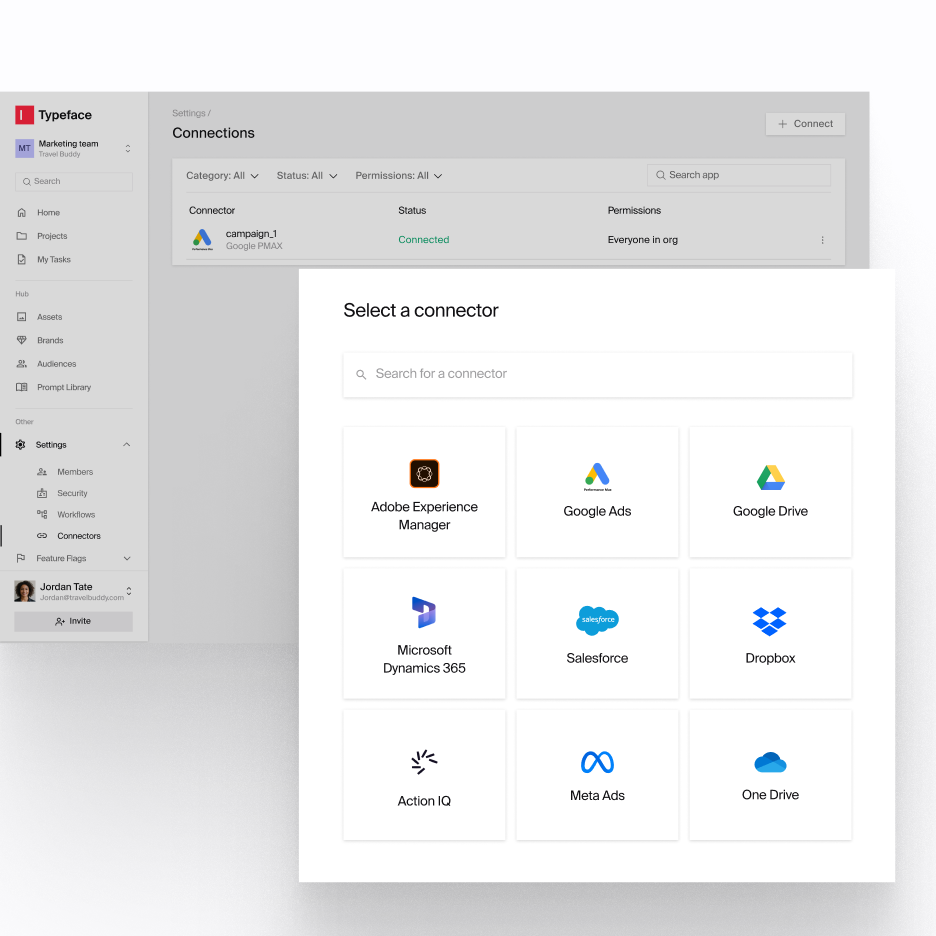Viewport: 936px width, 936px height.
Task: Expand the Marketing team workspace switcher
Action: pyautogui.click(x=128, y=148)
